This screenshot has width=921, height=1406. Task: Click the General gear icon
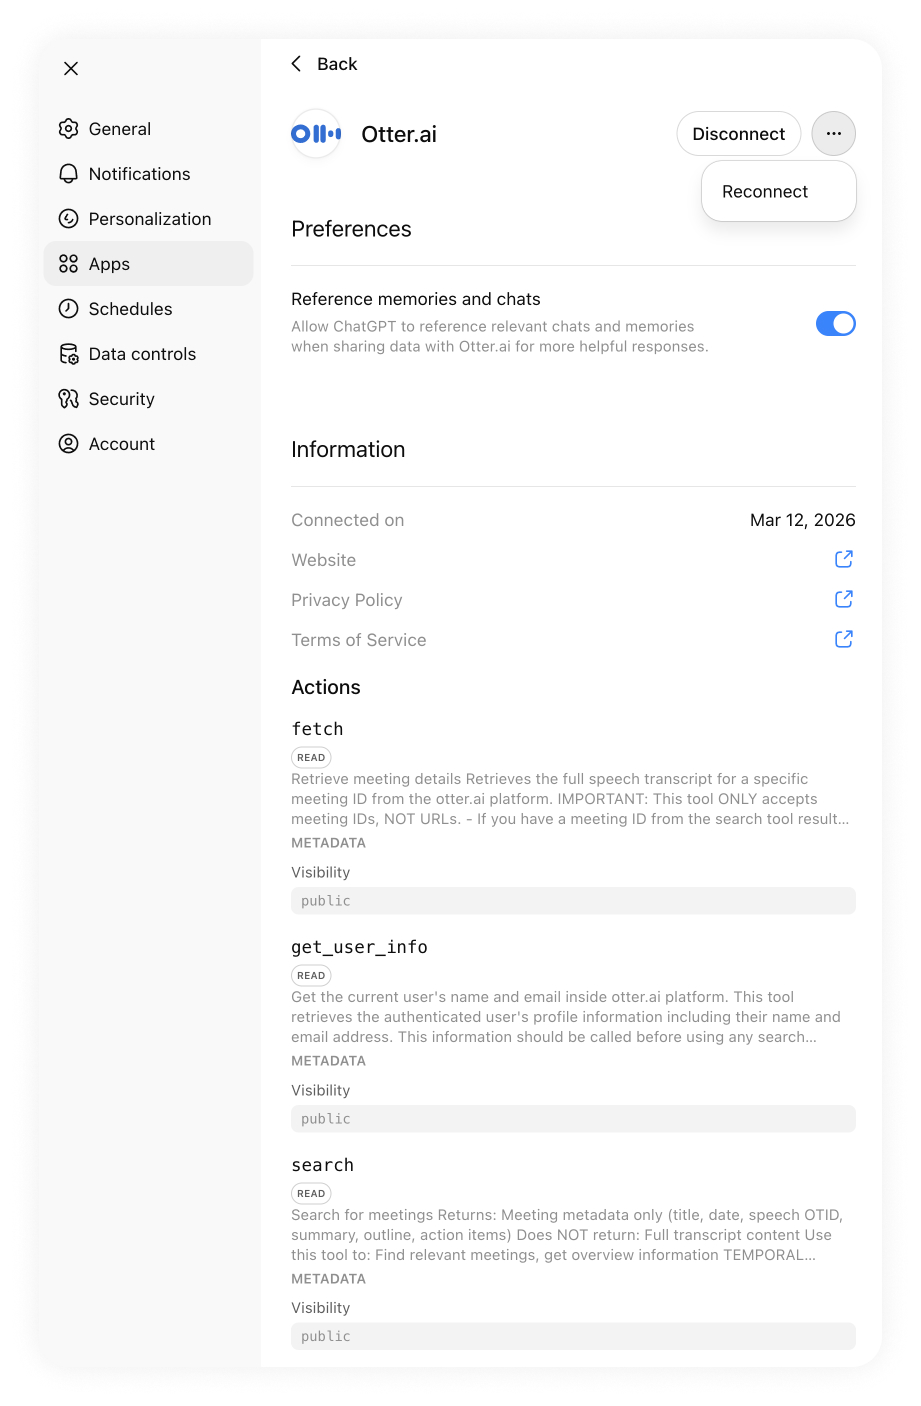[68, 129]
